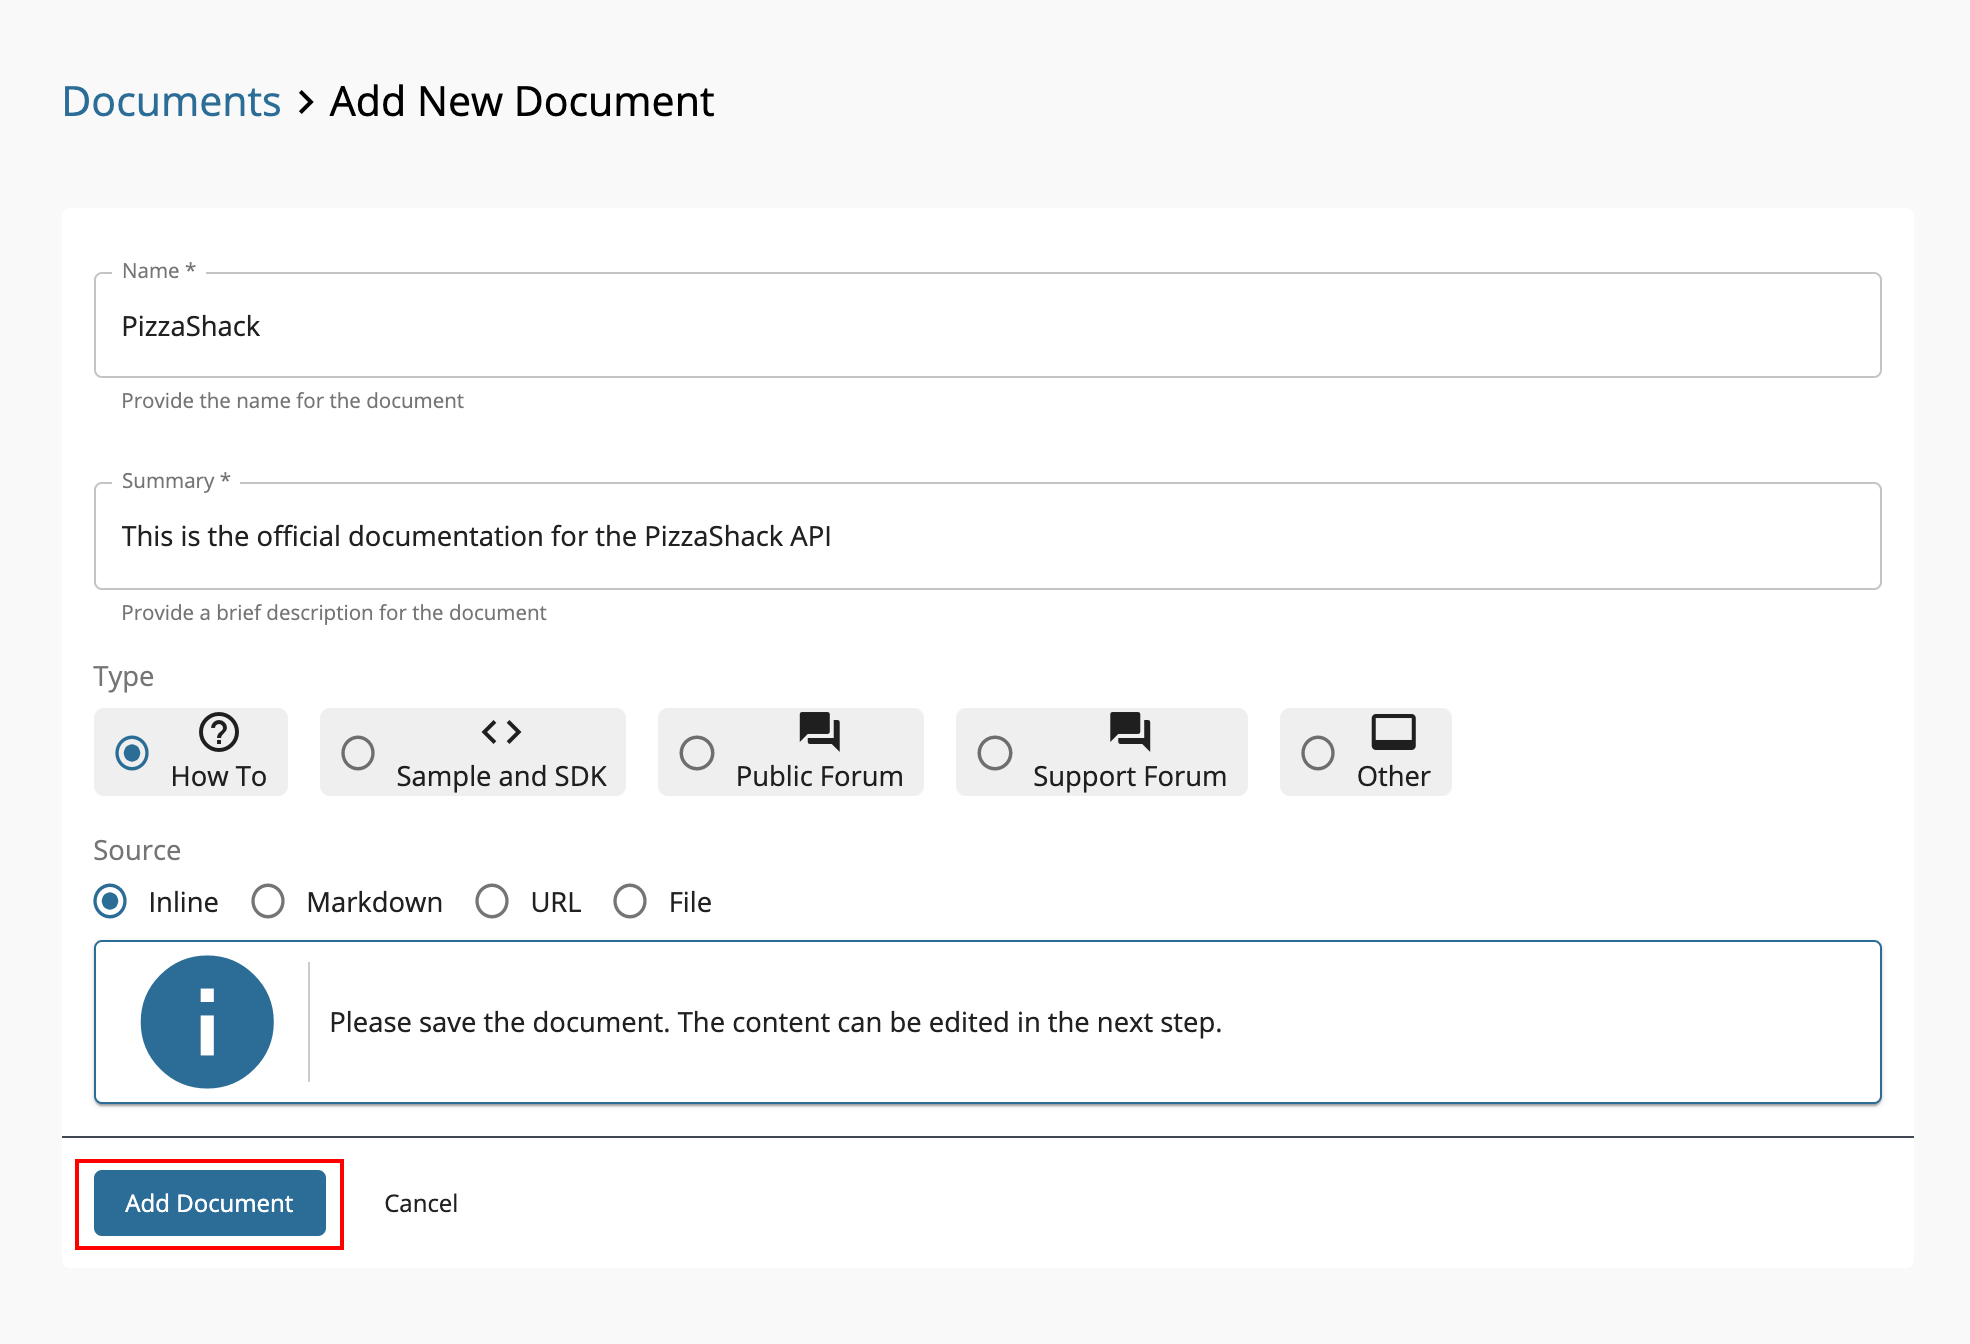Set the source to URL
This screenshot has width=1970, height=1344.
(x=492, y=902)
